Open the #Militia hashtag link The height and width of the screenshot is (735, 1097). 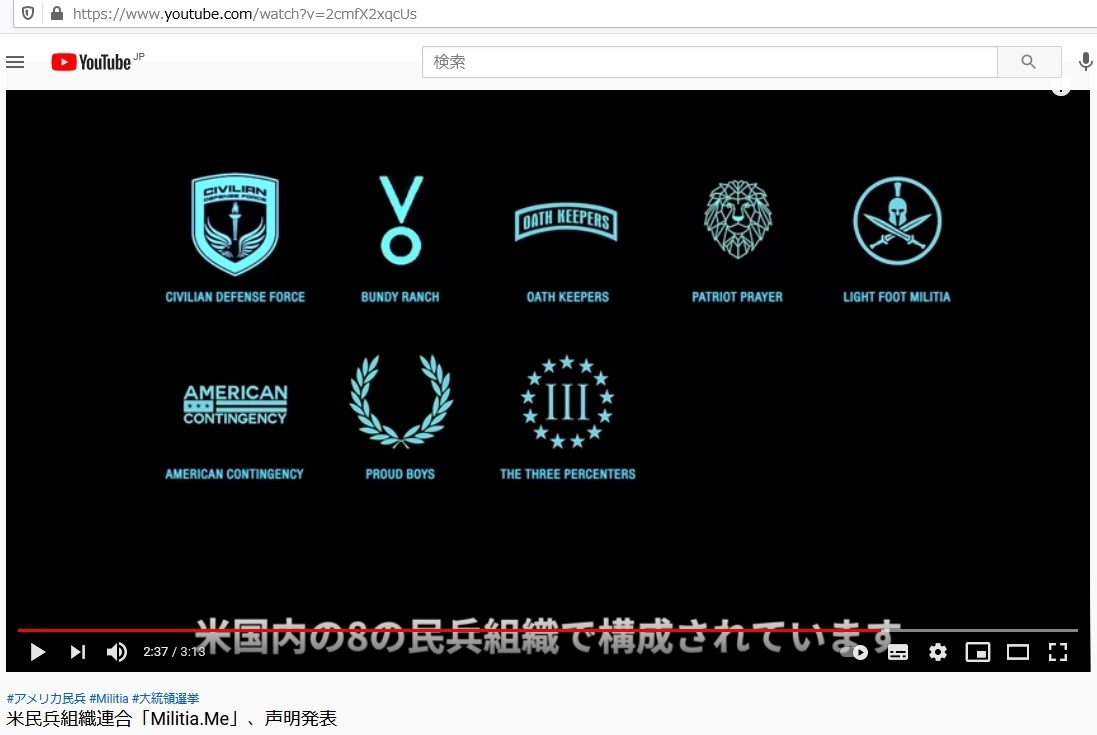[109, 699]
